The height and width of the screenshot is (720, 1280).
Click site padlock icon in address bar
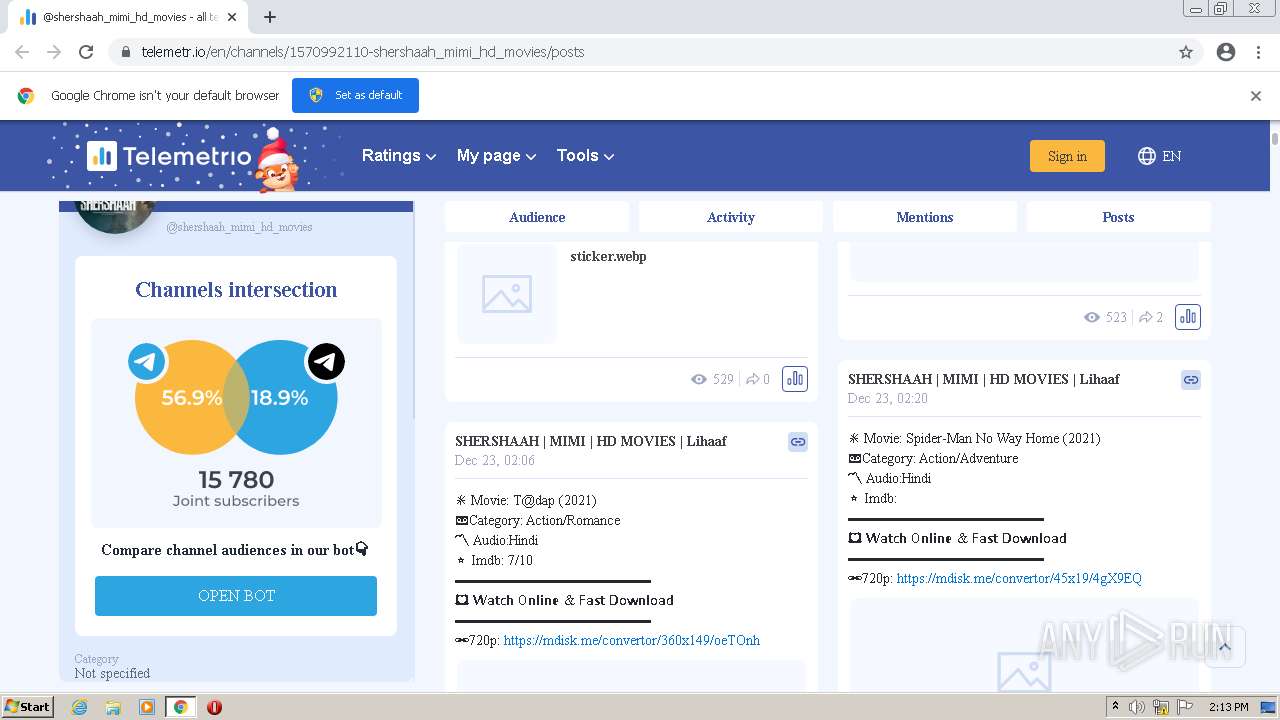pyautogui.click(x=126, y=52)
